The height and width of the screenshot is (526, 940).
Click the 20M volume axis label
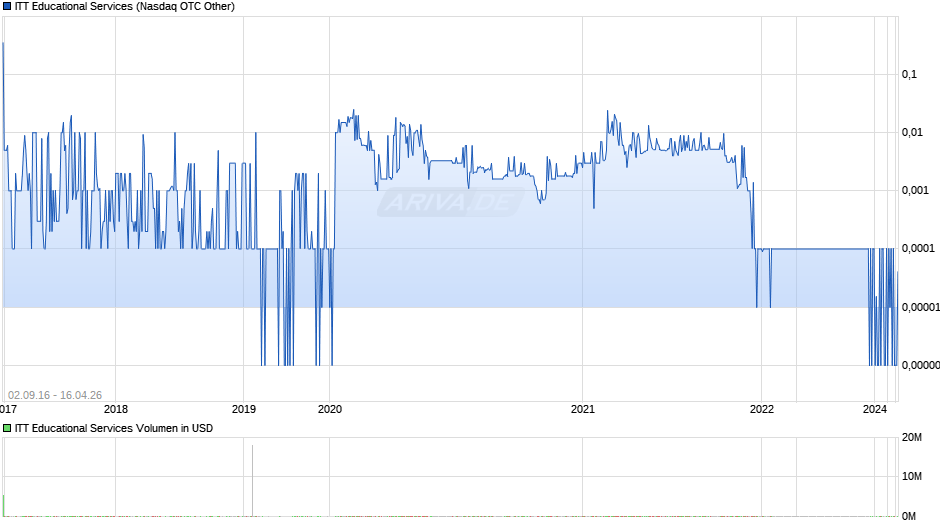click(912, 437)
